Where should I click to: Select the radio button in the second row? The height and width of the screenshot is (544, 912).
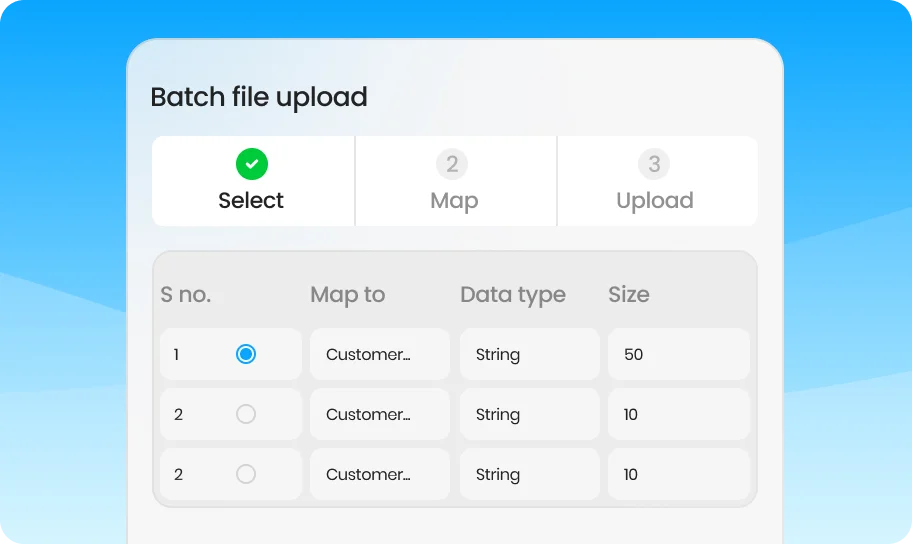click(246, 414)
